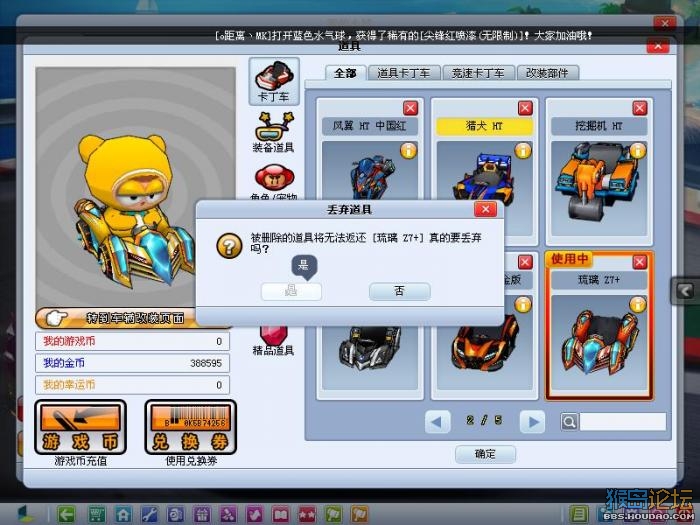Open the green list icon at bottom right
700x525 pixels.
click(579, 514)
